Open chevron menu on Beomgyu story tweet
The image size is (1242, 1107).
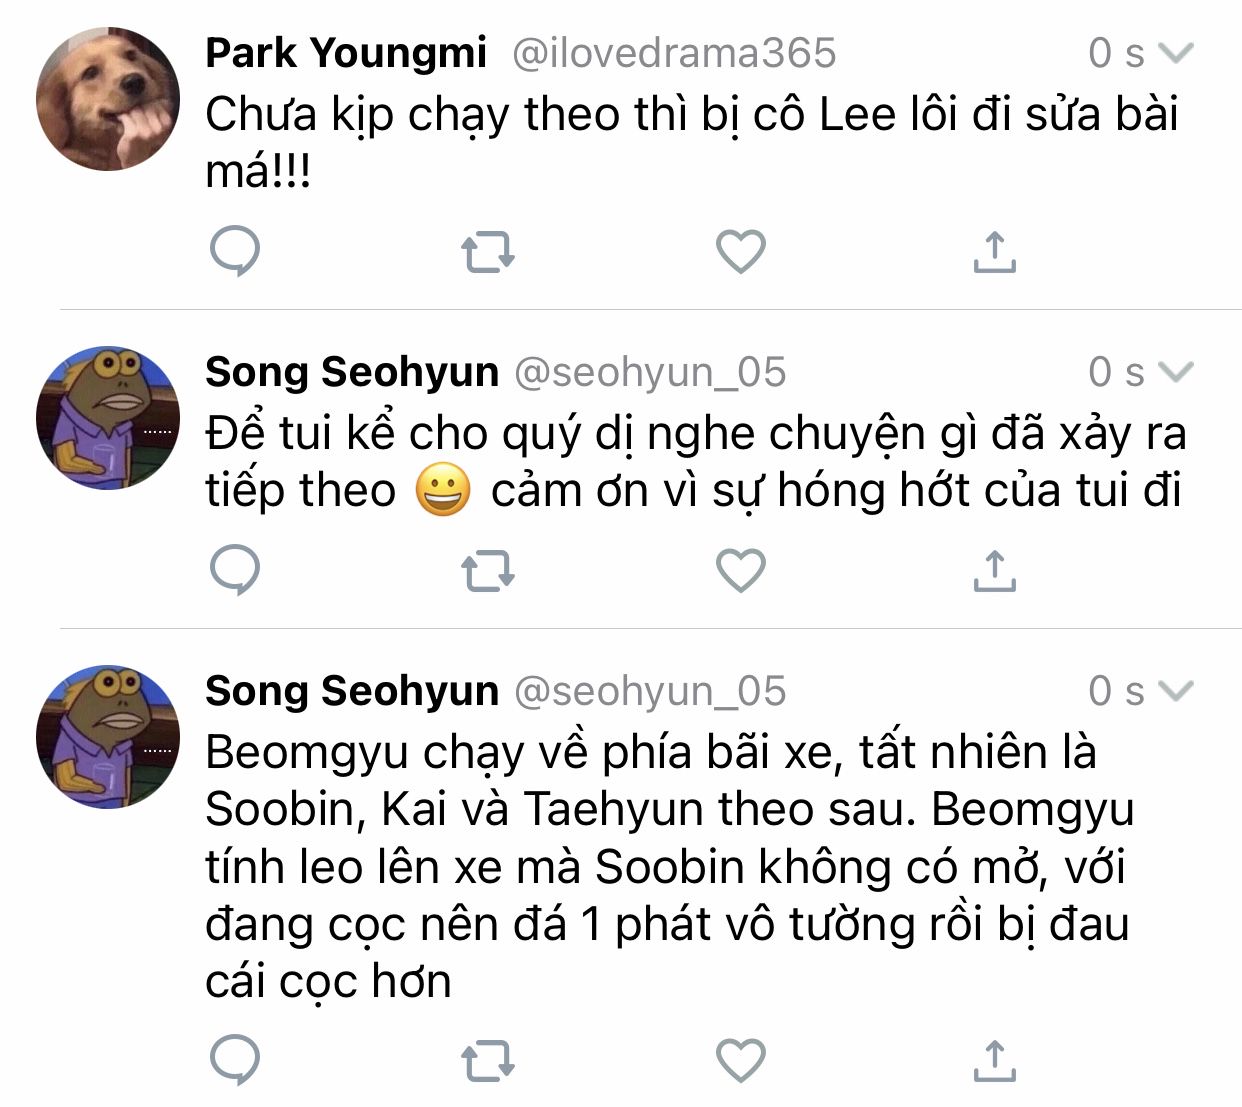tap(1176, 690)
